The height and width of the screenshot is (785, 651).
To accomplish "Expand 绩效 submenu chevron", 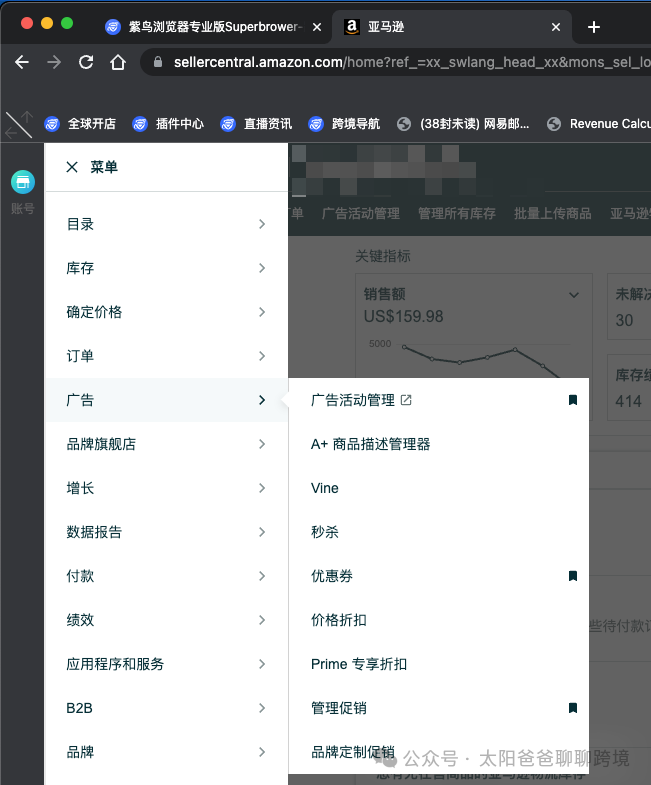I will point(262,620).
